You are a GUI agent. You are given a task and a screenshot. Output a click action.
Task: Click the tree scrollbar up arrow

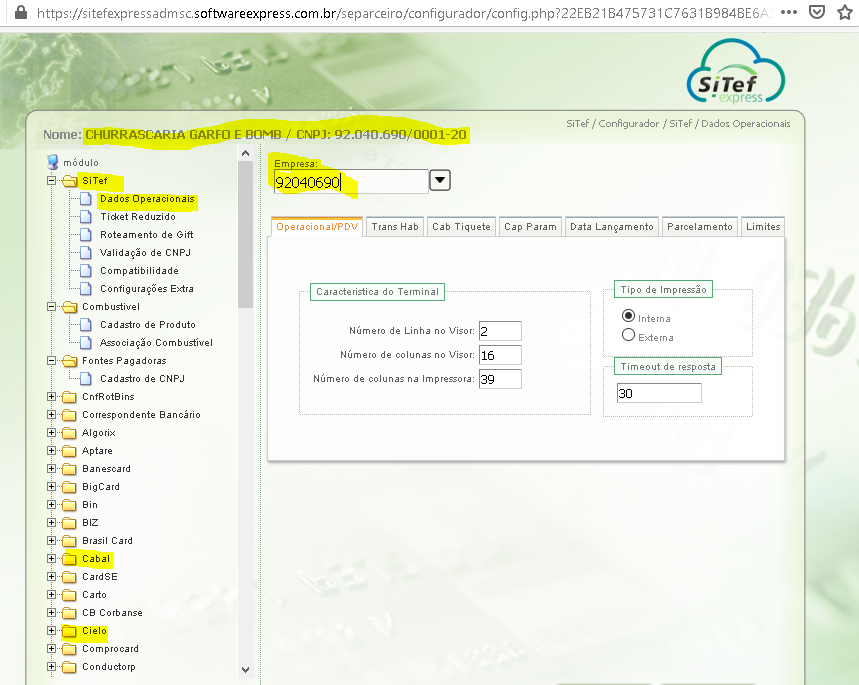(x=245, y=153)
